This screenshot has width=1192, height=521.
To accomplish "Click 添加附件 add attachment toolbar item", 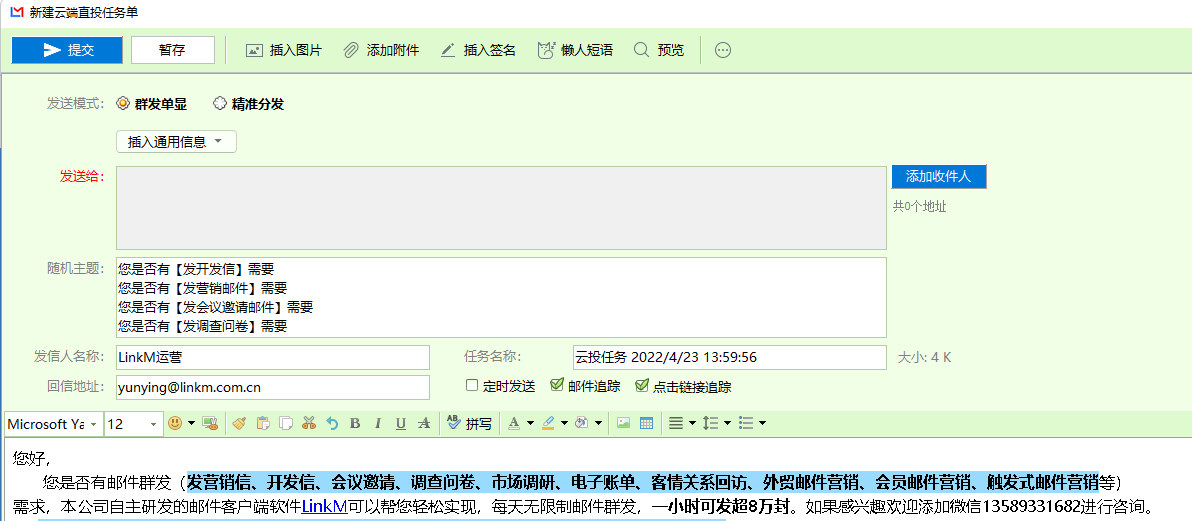I will (x=381, y=50).
